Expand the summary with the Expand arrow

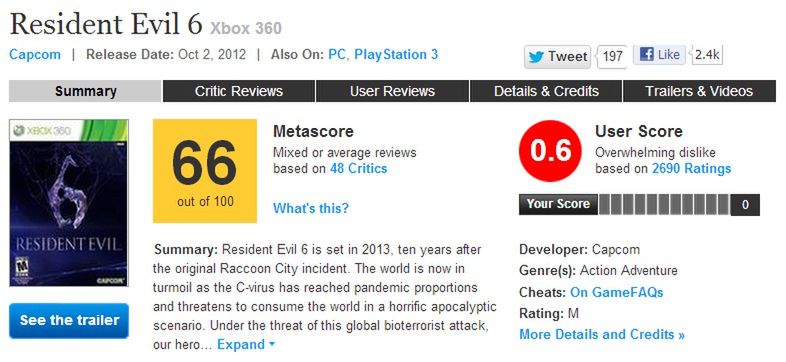click(x=246, y=344)
